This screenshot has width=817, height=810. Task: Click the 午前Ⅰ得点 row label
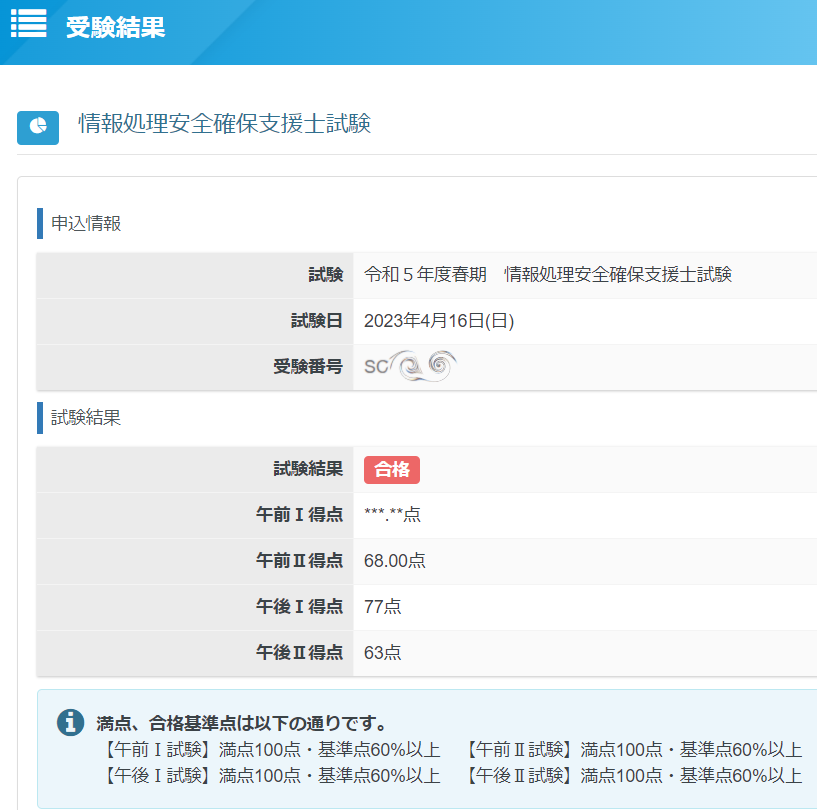(x=299, y=515)
